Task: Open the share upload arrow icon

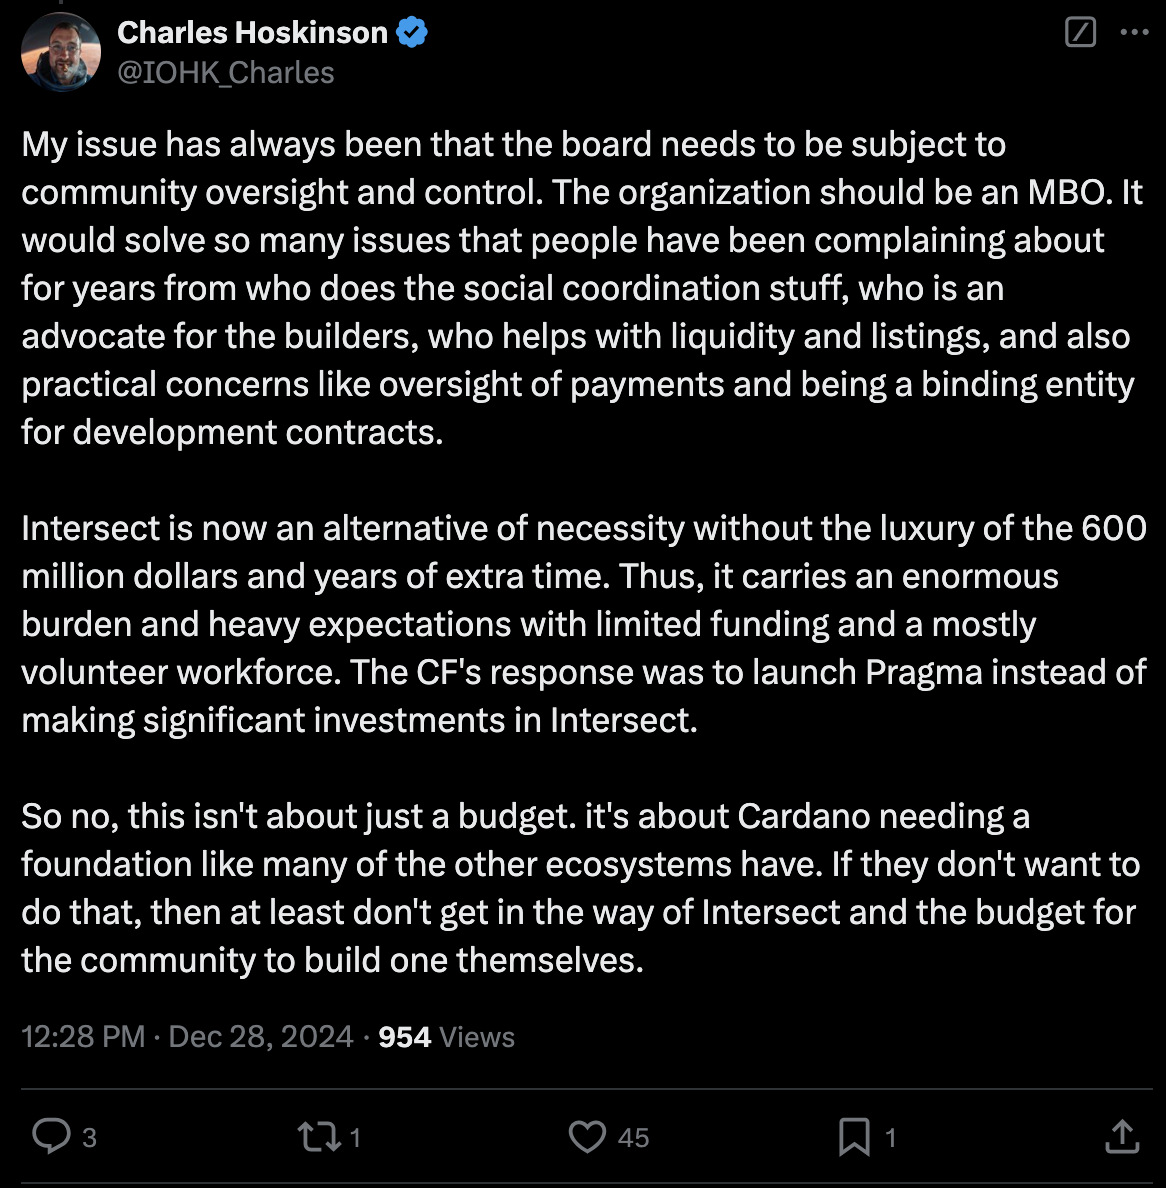Action: point(1122,1136)
